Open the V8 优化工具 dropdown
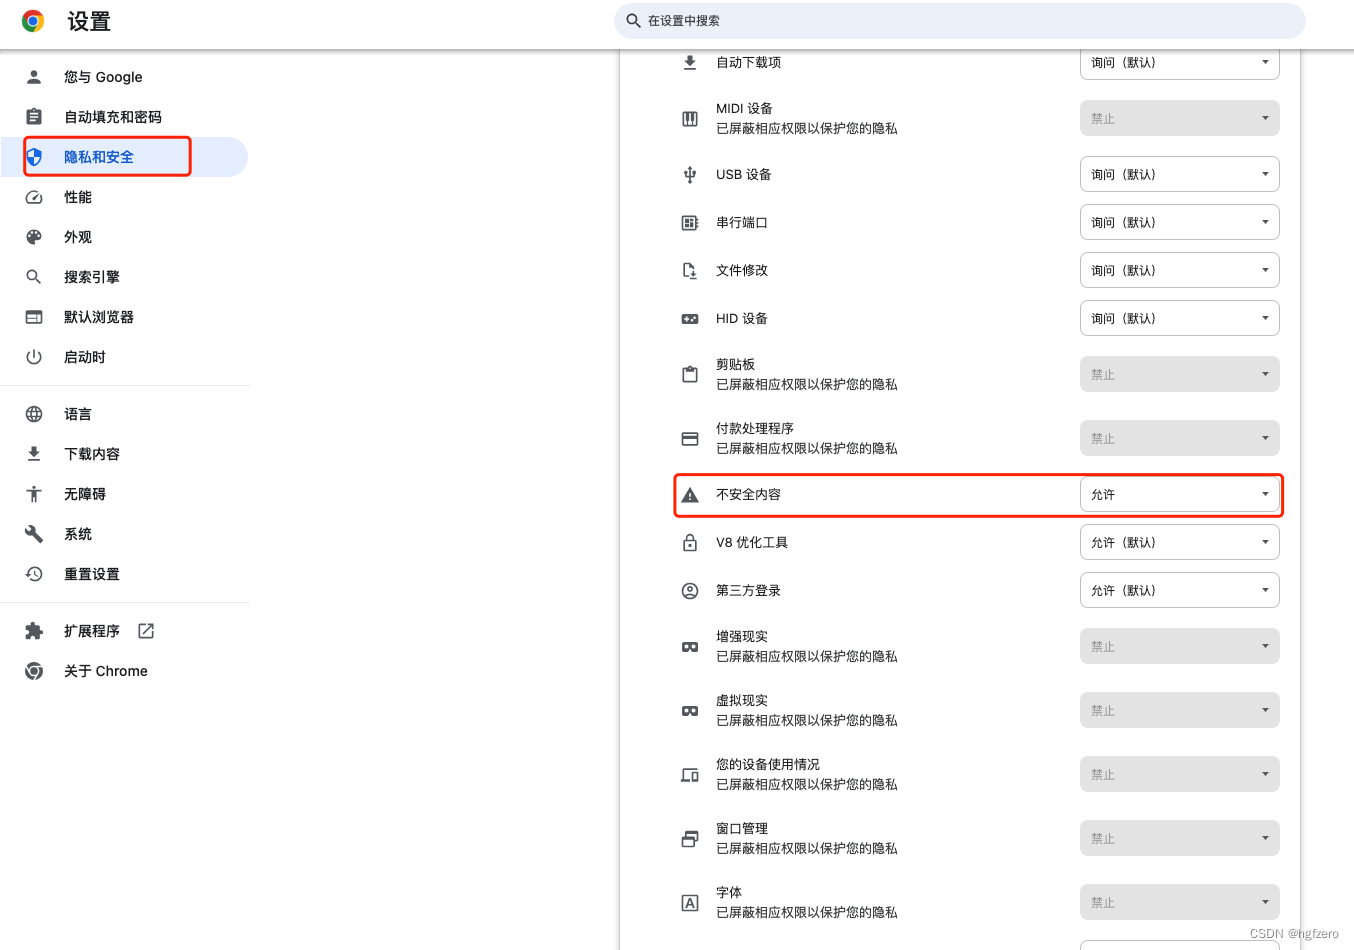 1179,543
